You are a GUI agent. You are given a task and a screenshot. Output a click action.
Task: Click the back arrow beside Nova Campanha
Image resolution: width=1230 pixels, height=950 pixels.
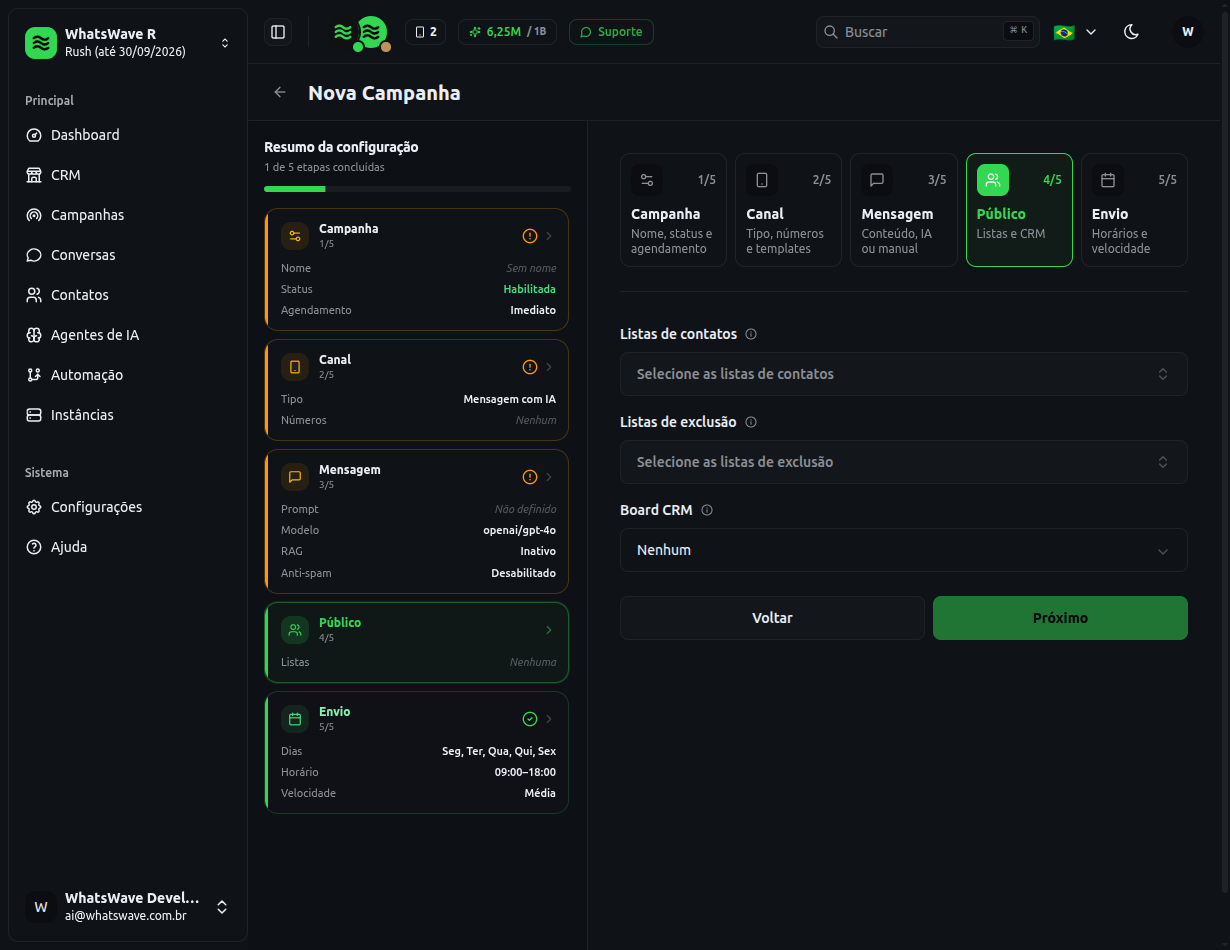[x=280, y=93]
